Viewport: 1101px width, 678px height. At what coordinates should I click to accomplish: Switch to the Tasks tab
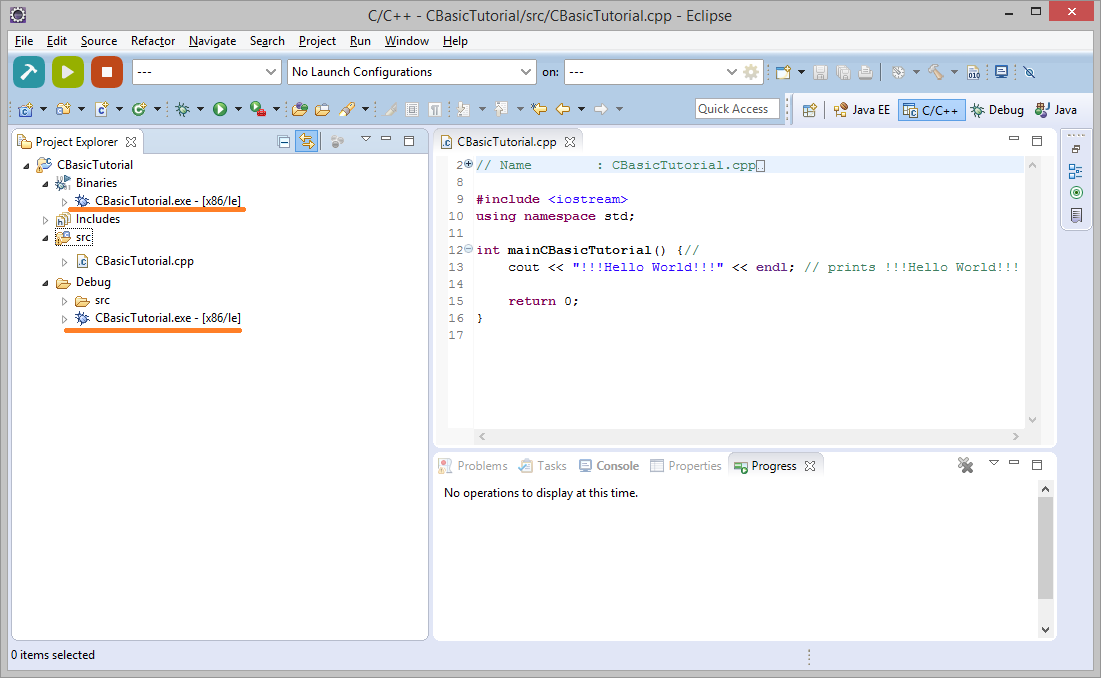(x=543, y=466)
